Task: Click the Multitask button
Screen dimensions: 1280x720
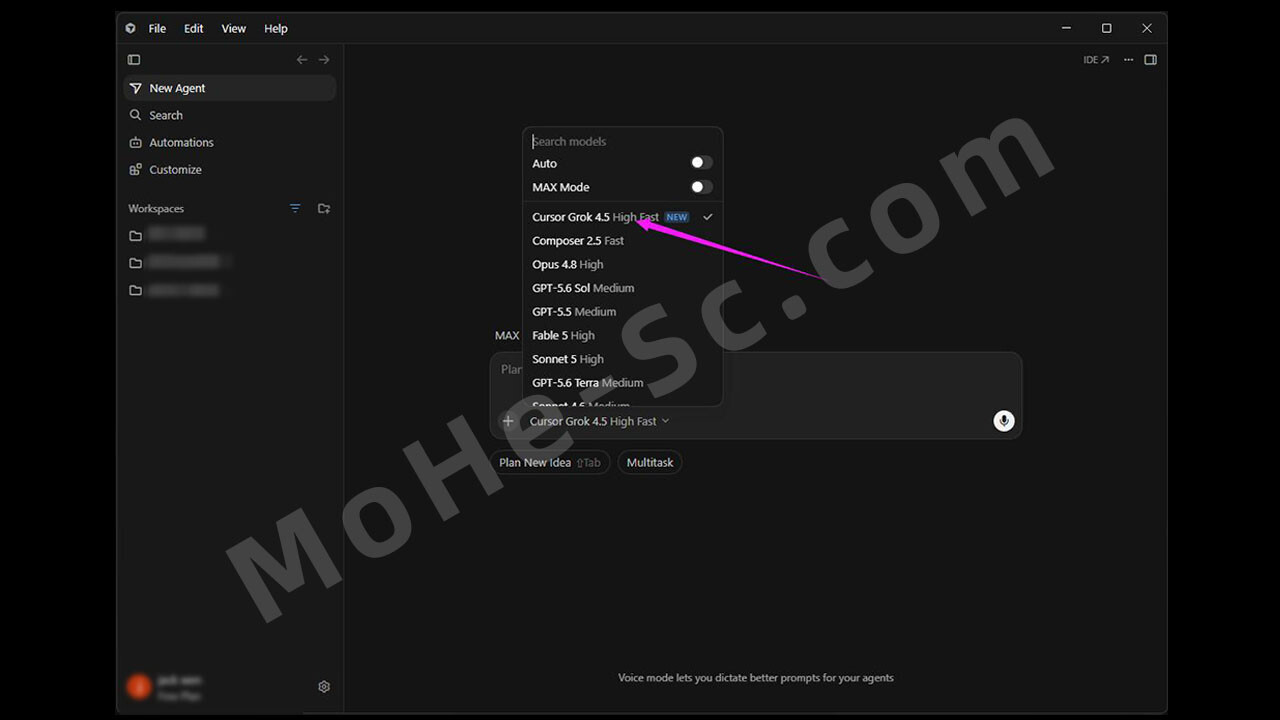Action: 650,462
